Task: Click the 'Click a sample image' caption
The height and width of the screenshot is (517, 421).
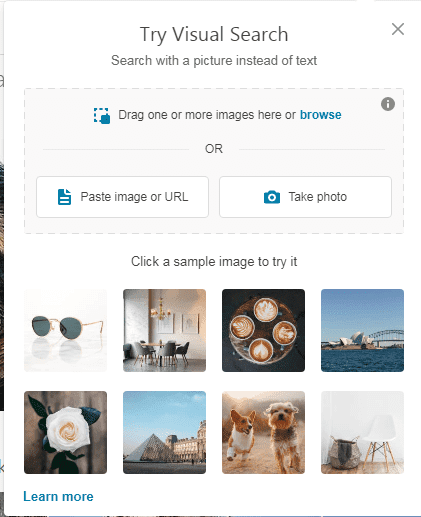Action: (214, 262)
